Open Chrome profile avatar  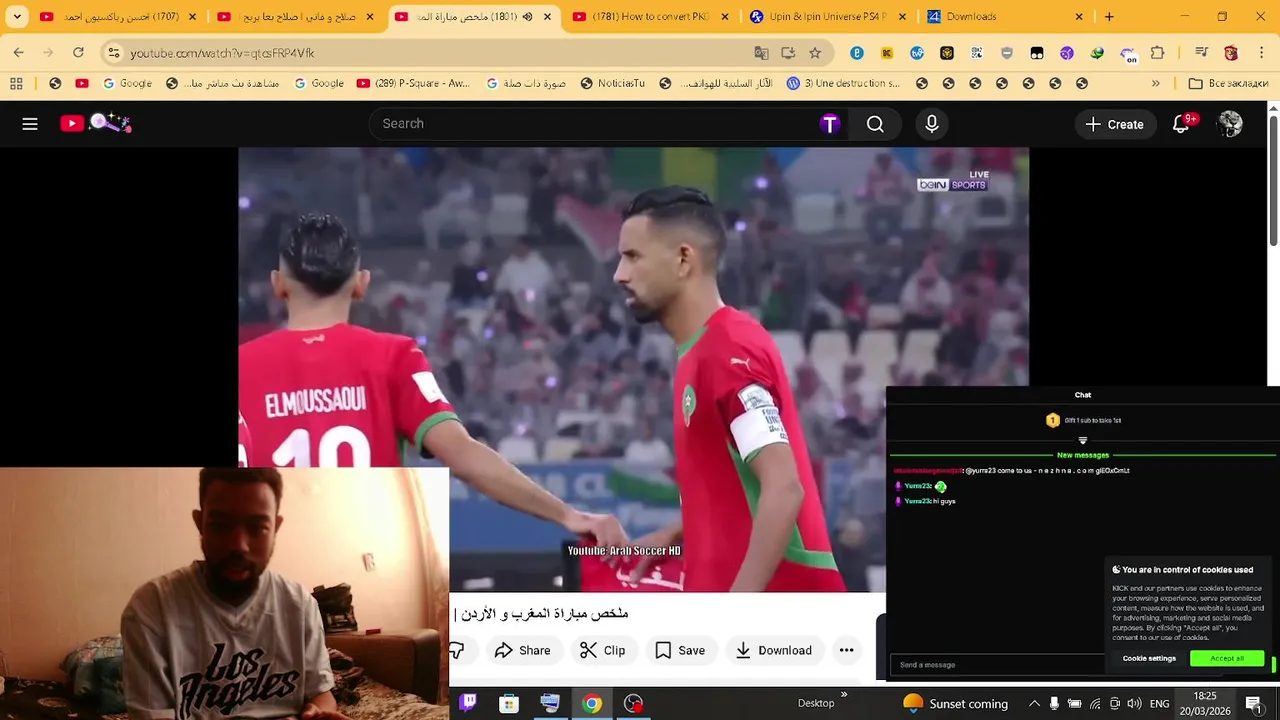click(1231, 53)
